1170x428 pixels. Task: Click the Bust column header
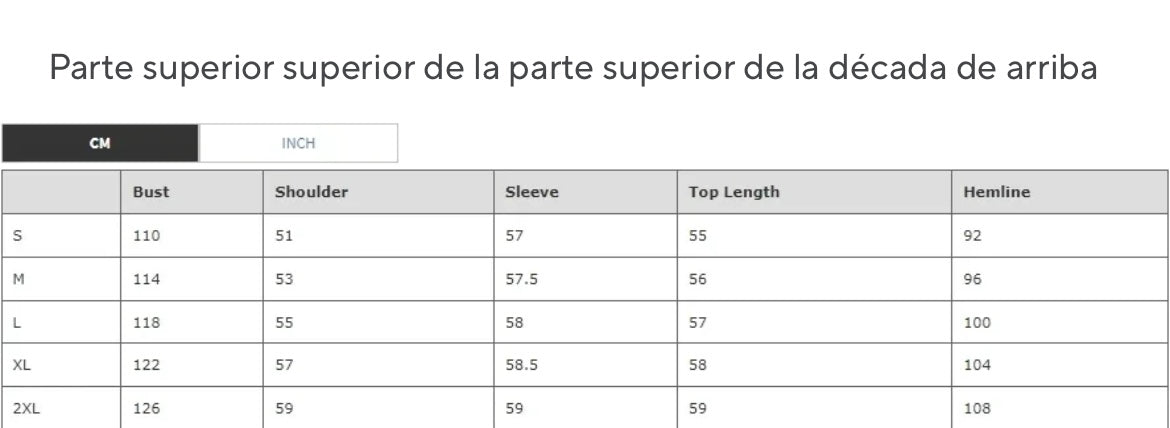151,192
